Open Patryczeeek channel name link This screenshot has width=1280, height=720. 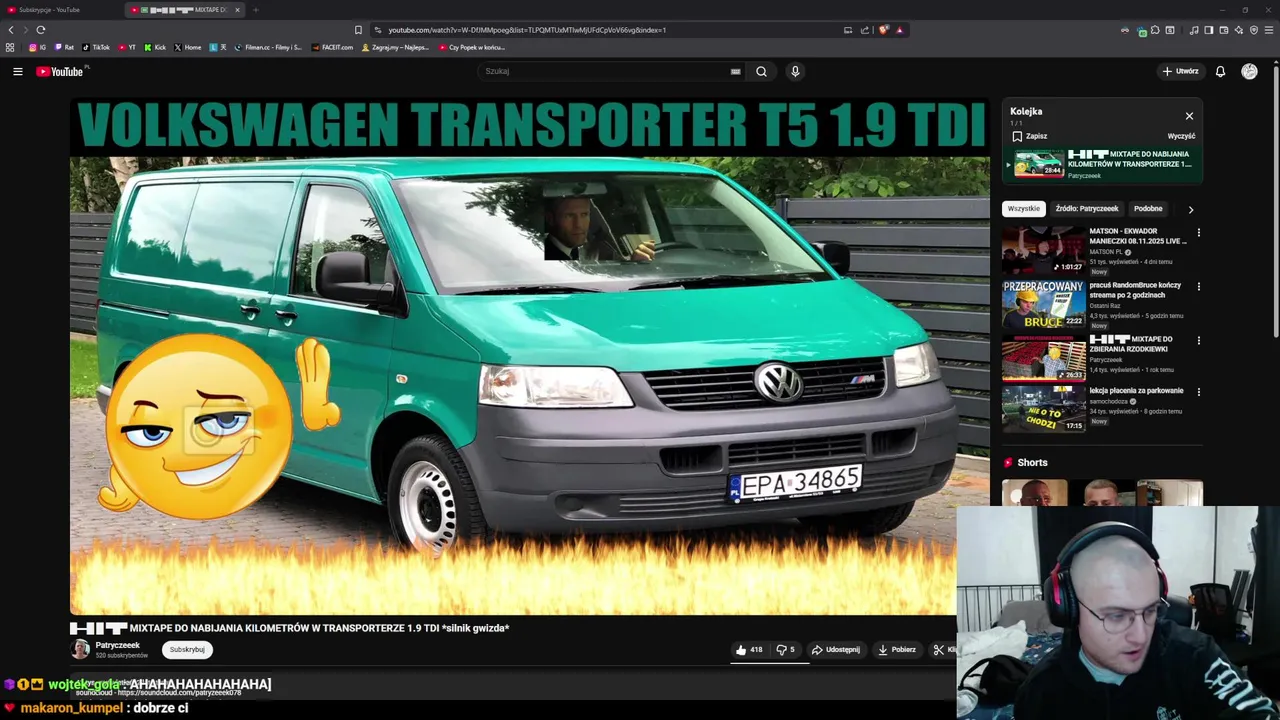117,645
